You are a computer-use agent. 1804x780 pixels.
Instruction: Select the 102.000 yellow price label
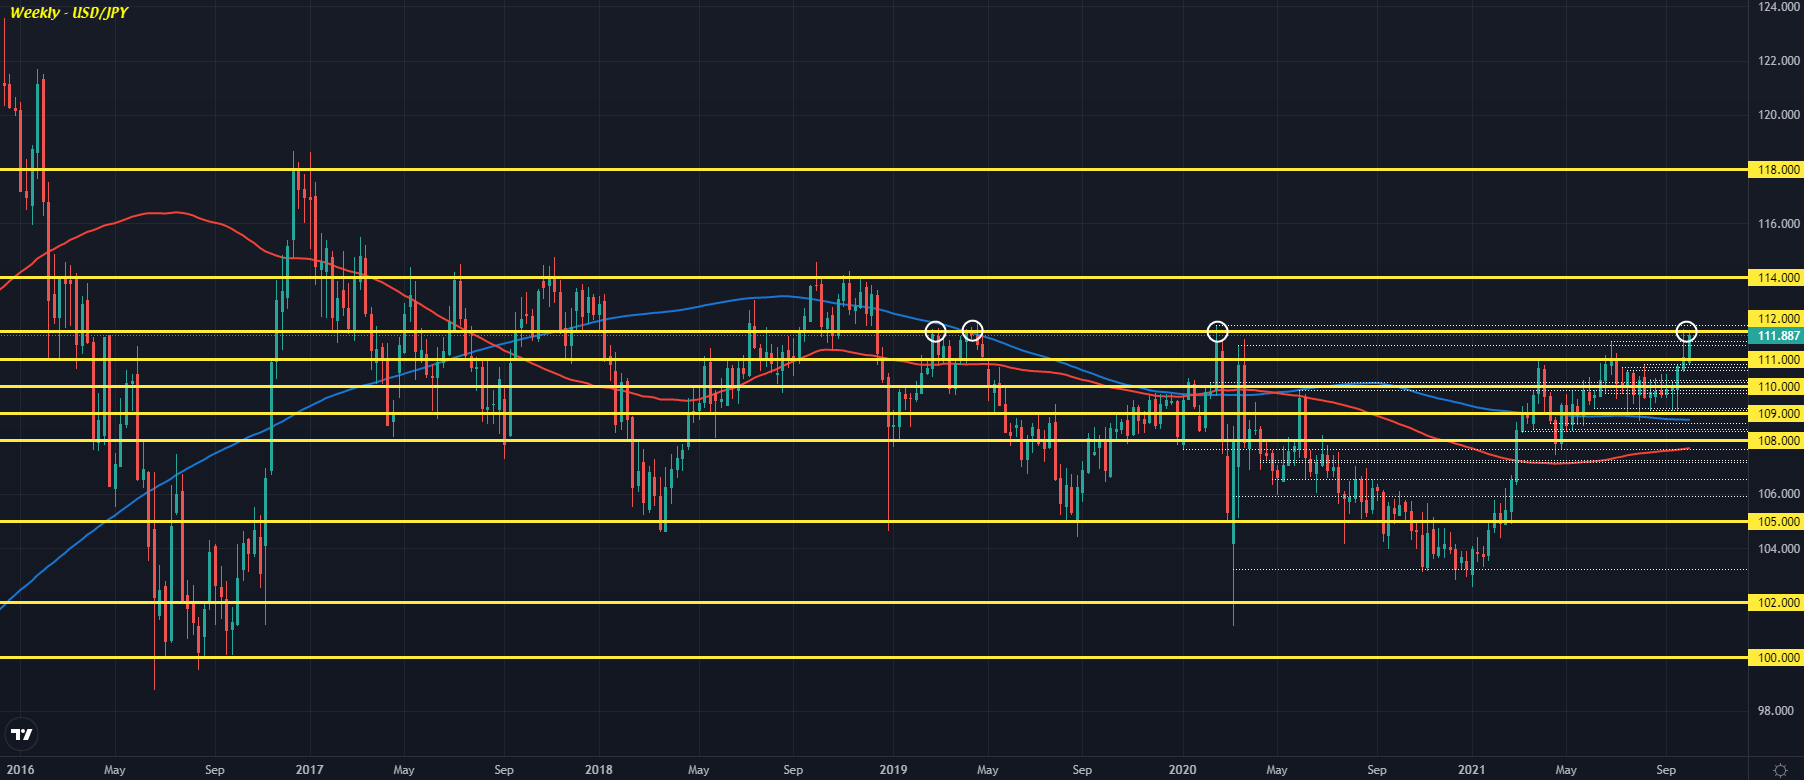[x=1776, y=602]
